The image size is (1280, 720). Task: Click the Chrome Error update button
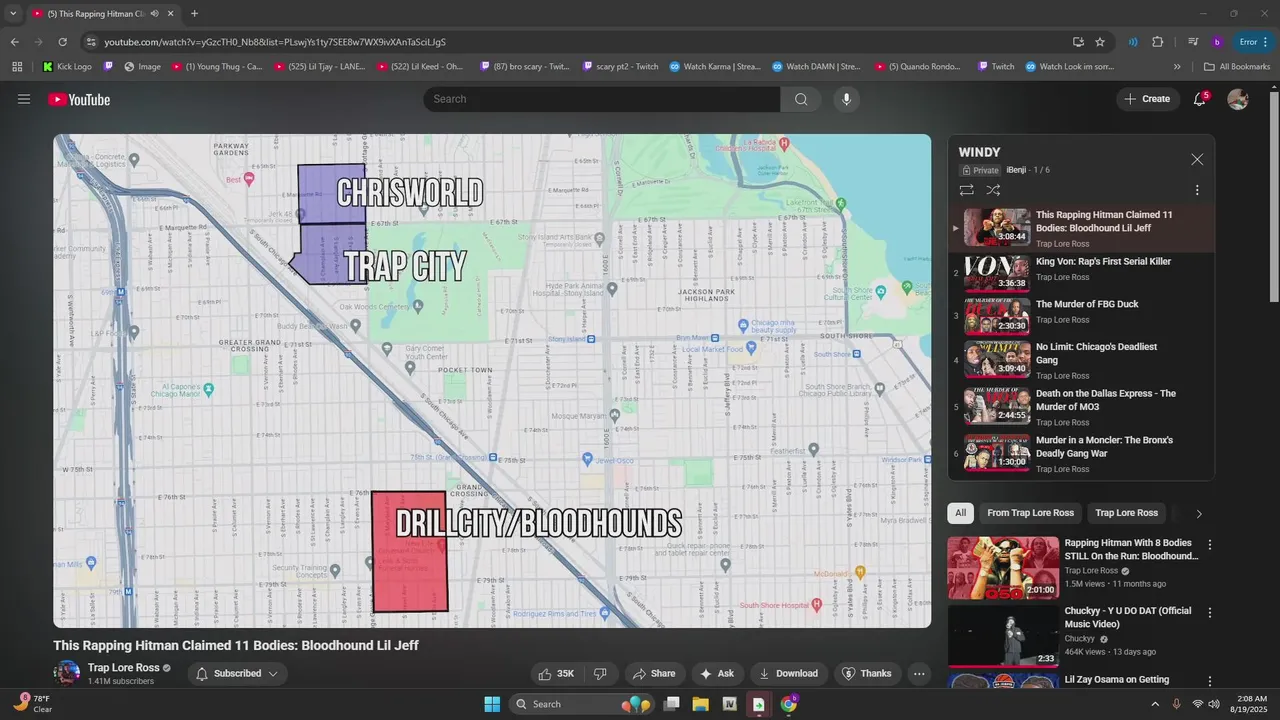coord(1254,42)
